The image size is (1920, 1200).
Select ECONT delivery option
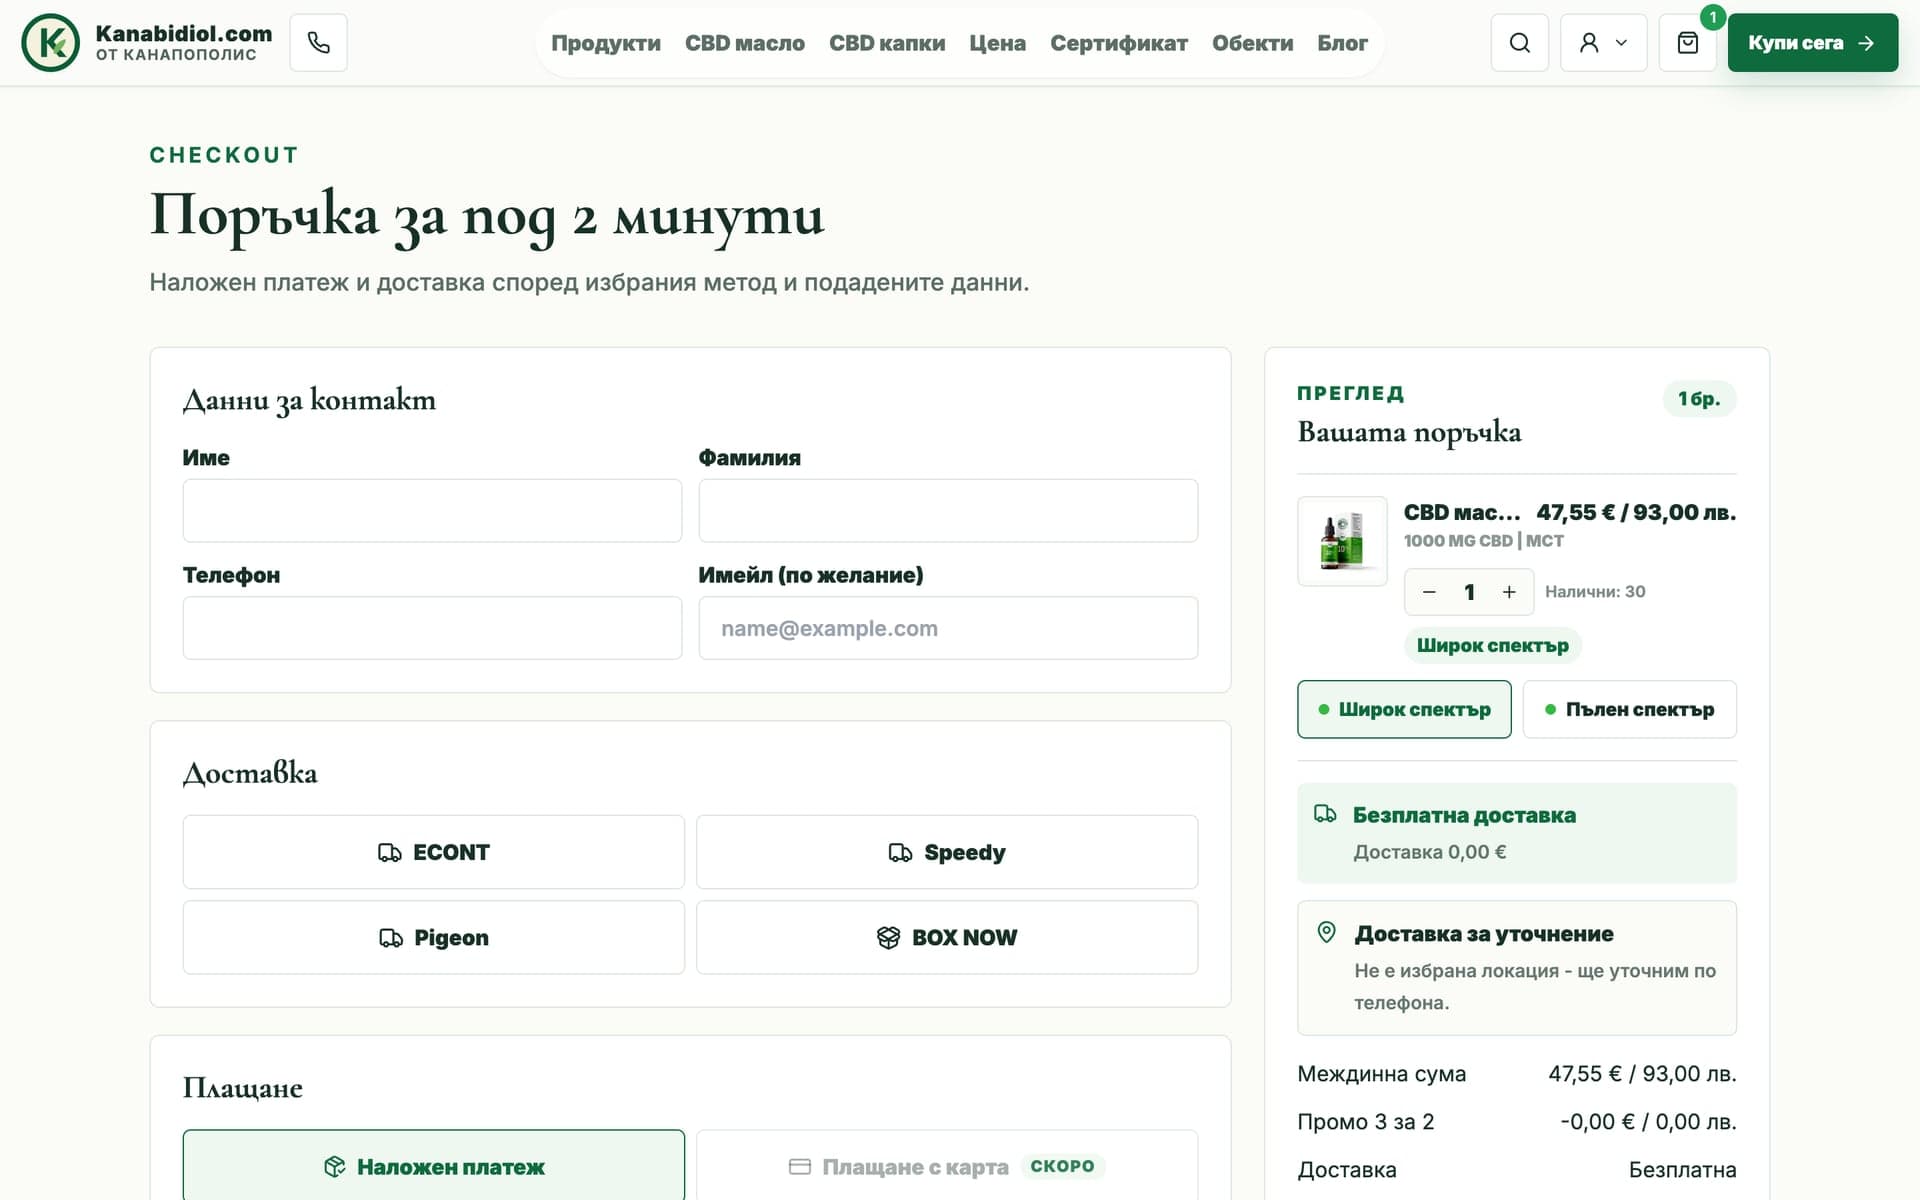[434, 852]
